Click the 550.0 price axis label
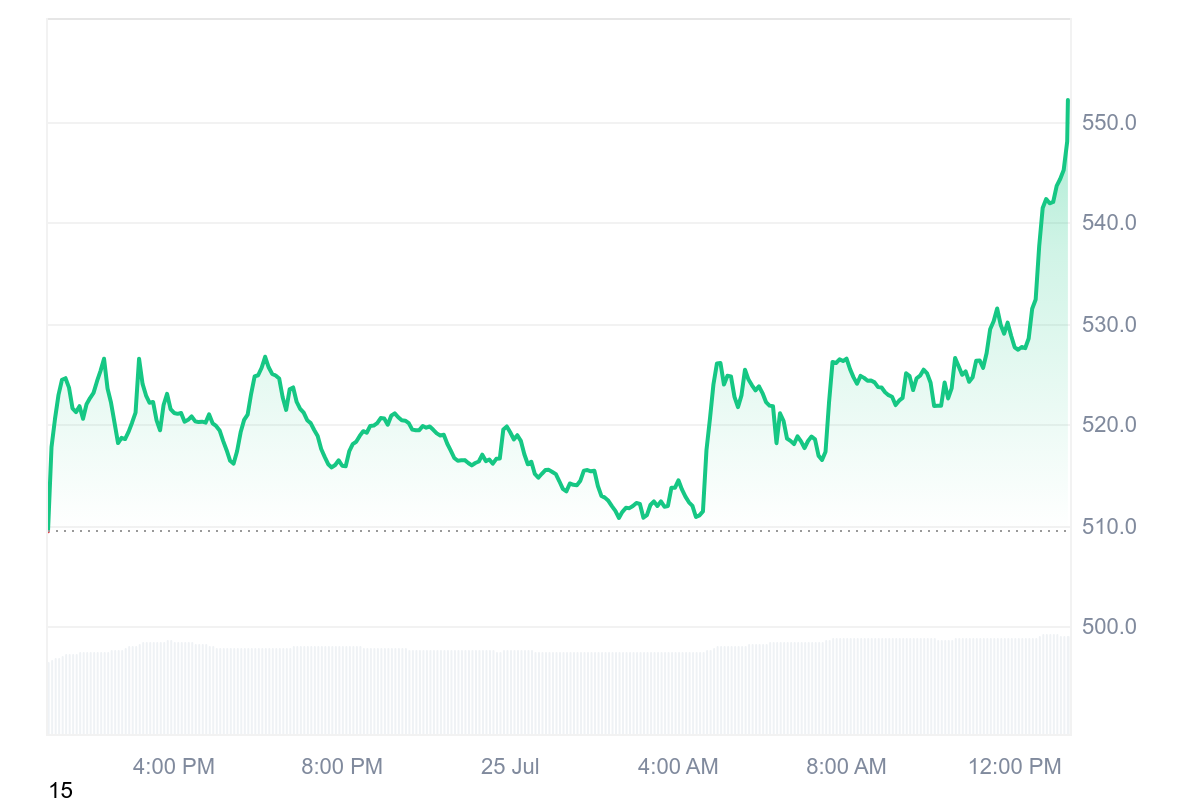1200x800 pixels. pos(1109,123)
